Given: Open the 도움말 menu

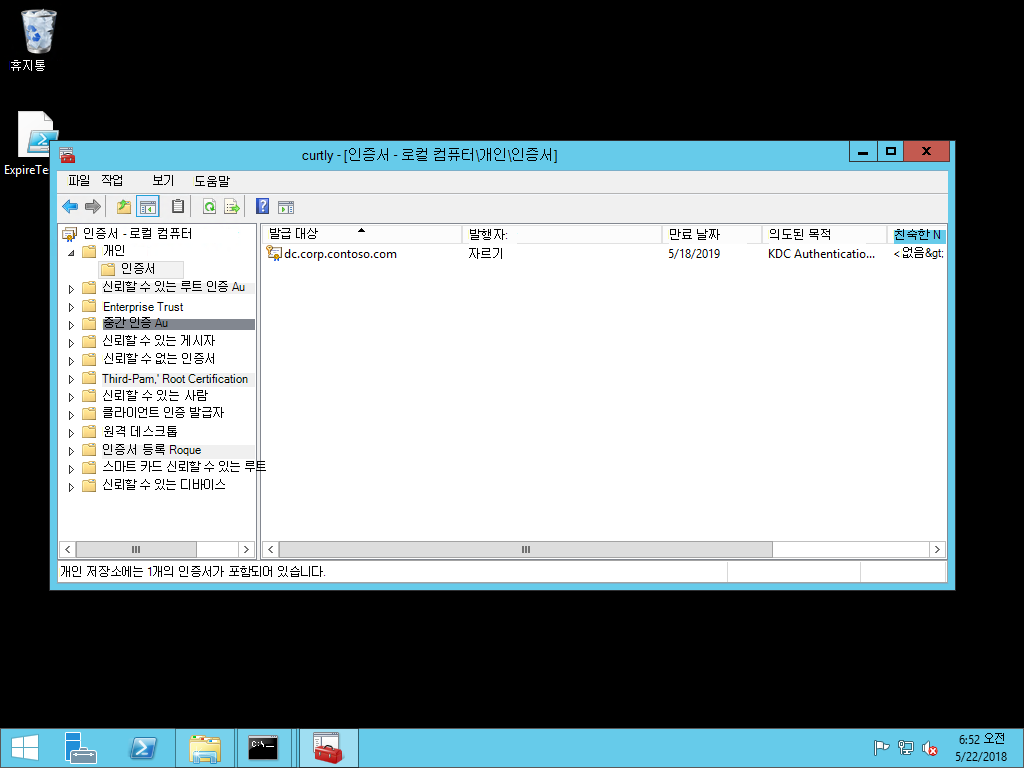Looking at the screenshot, I should click(212, 181).
